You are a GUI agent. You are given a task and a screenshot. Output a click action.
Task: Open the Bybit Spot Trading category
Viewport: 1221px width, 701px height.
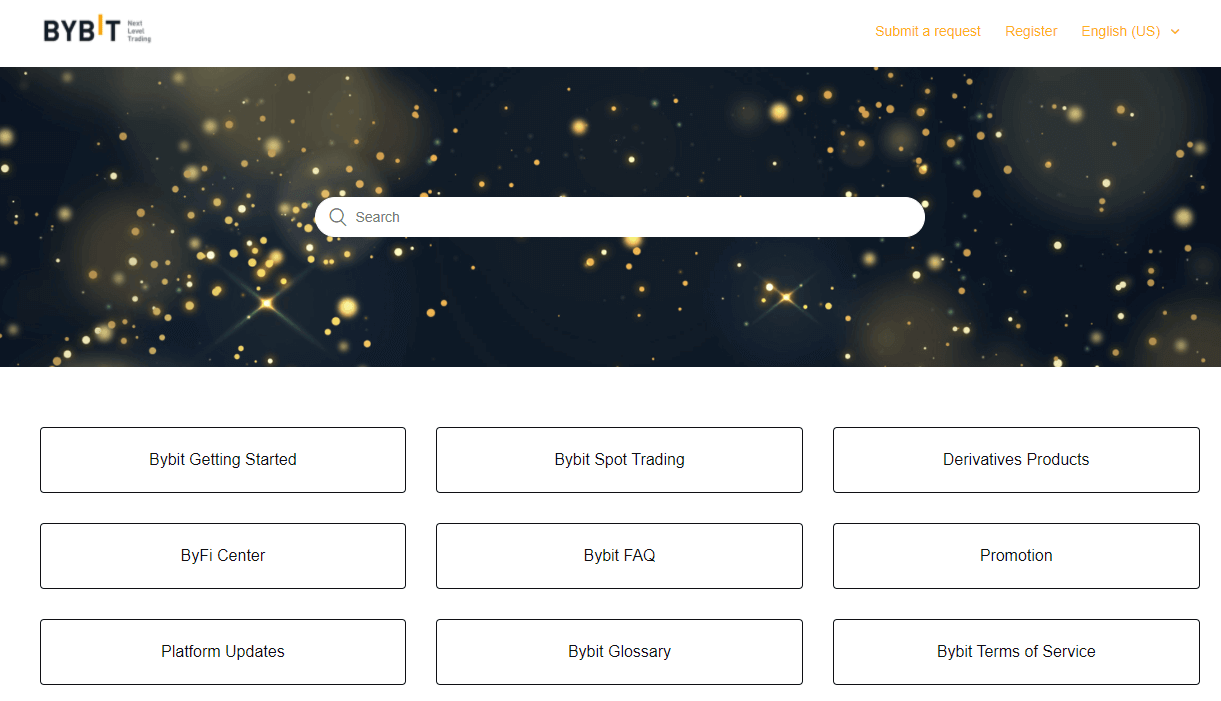tap(619, 460)
